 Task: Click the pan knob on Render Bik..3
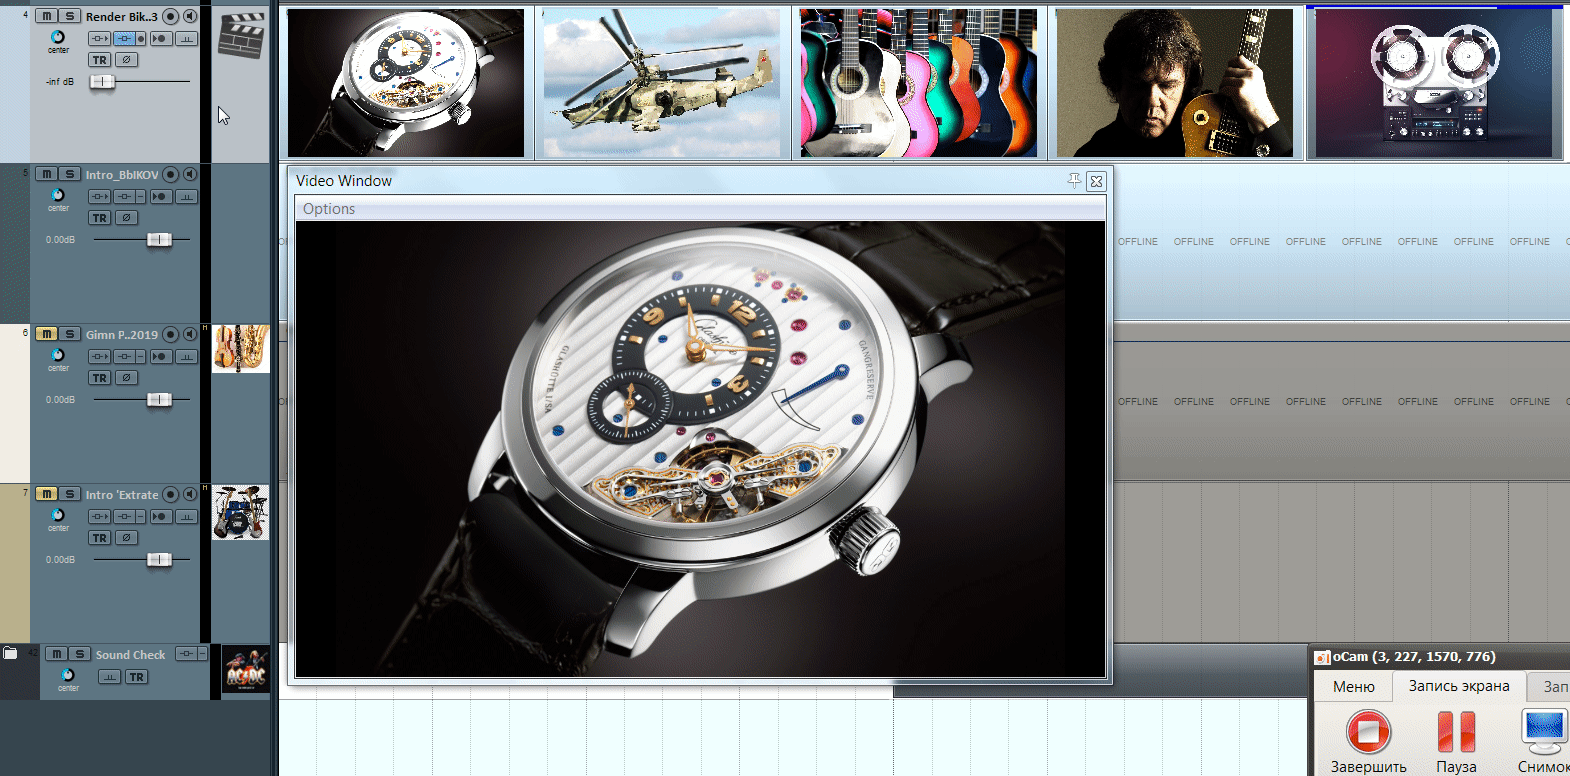pos(58,37)
